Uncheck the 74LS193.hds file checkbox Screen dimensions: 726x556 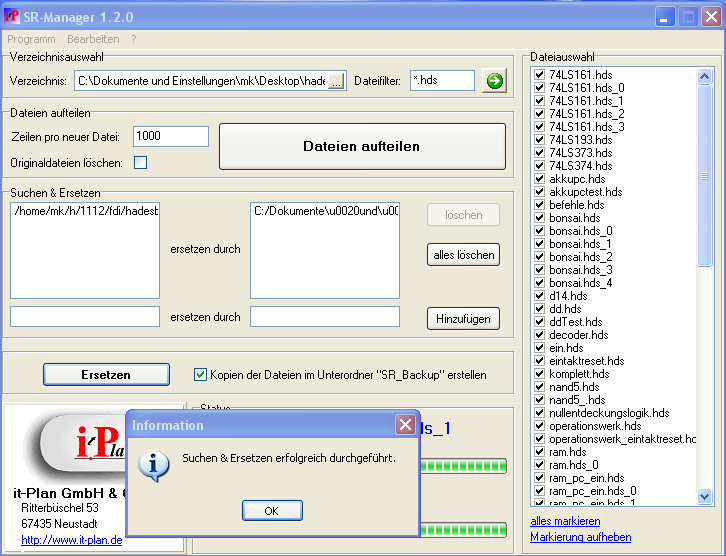[x=540, y=140]
